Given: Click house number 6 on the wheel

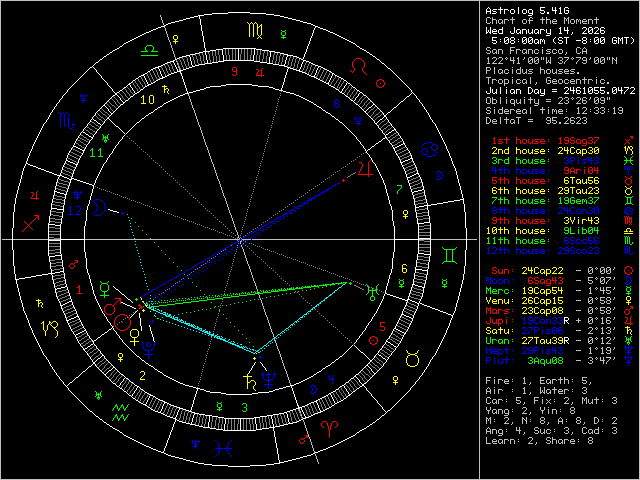Looking at the screenshot, I should click(x=404, y=269).
